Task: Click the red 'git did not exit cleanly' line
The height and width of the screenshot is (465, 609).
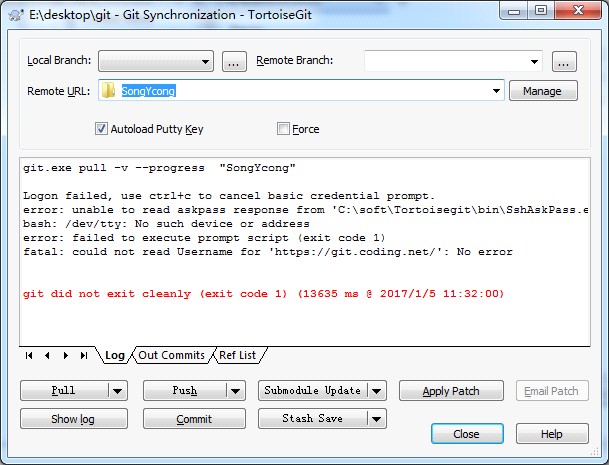Action: (x=263, y=294)
